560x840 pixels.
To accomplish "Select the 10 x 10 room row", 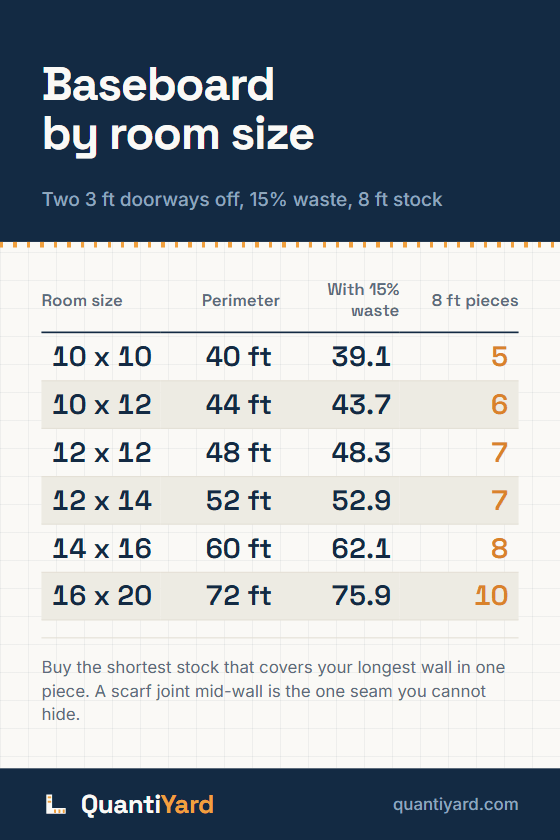I will tap(280, 357).
